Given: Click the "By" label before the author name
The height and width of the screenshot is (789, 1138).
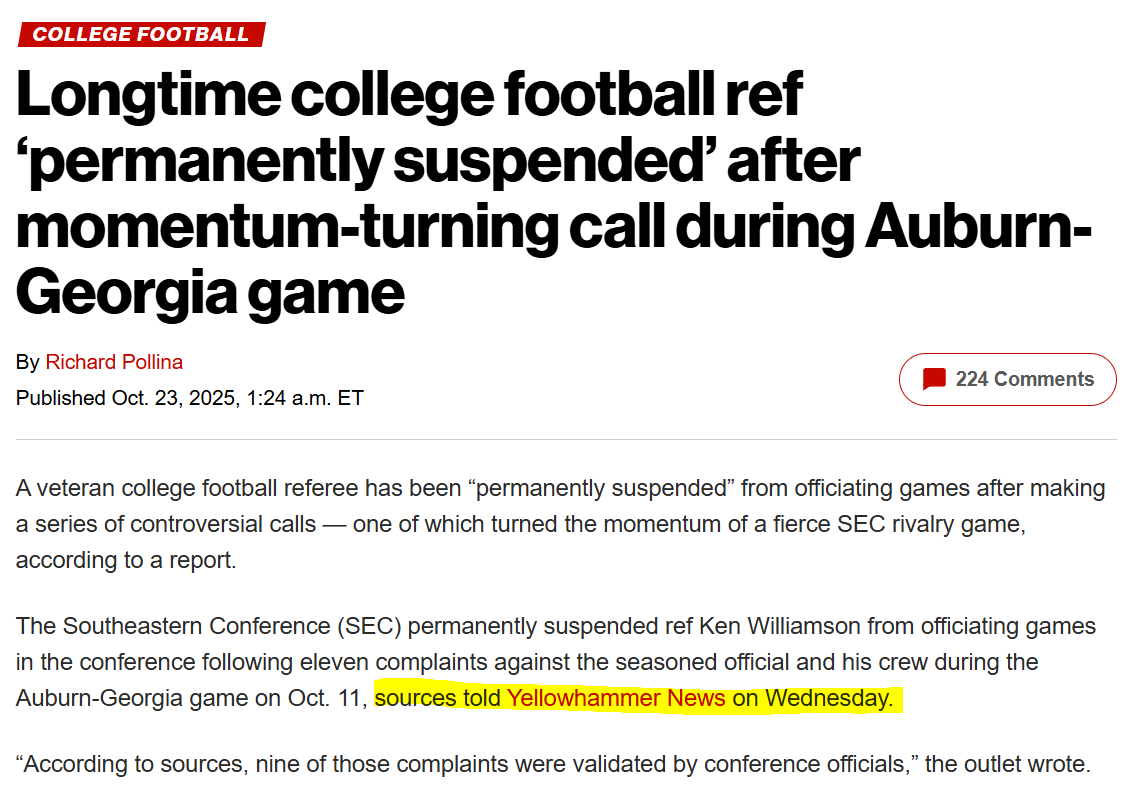Looking at the screenshot, I should (x=27, y=362).
